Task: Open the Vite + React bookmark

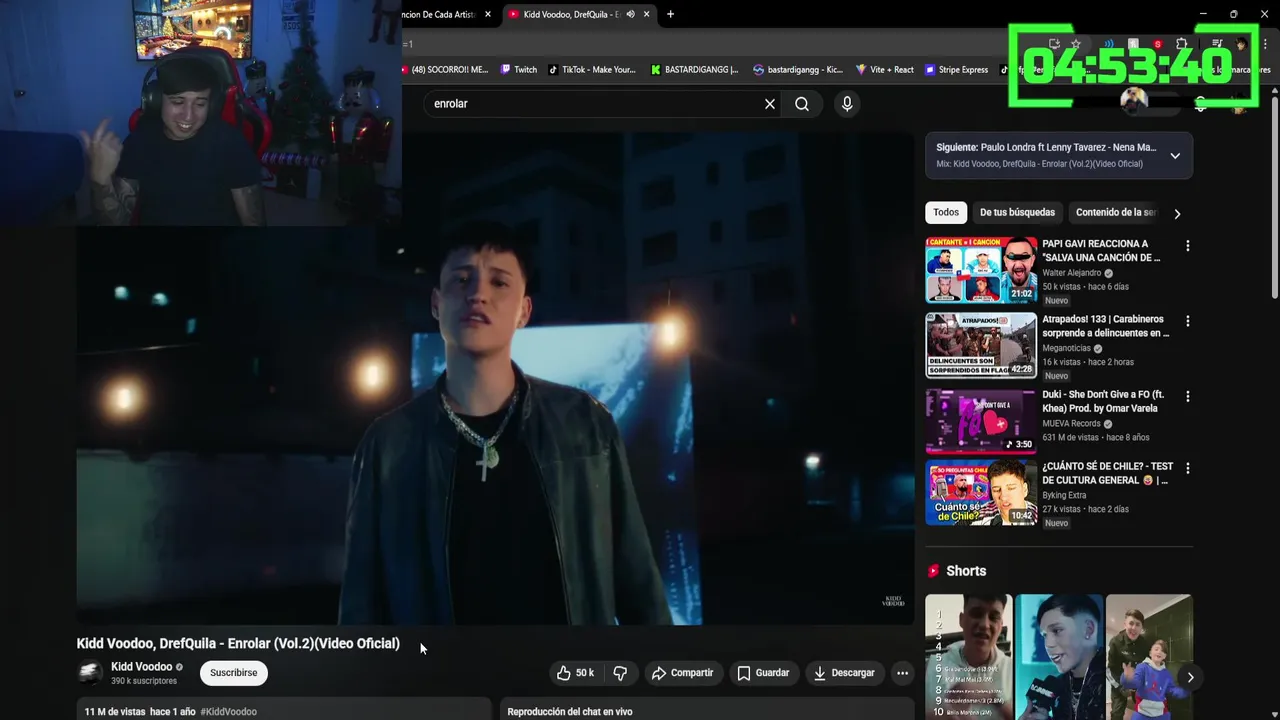Action: tap(885, 70)
